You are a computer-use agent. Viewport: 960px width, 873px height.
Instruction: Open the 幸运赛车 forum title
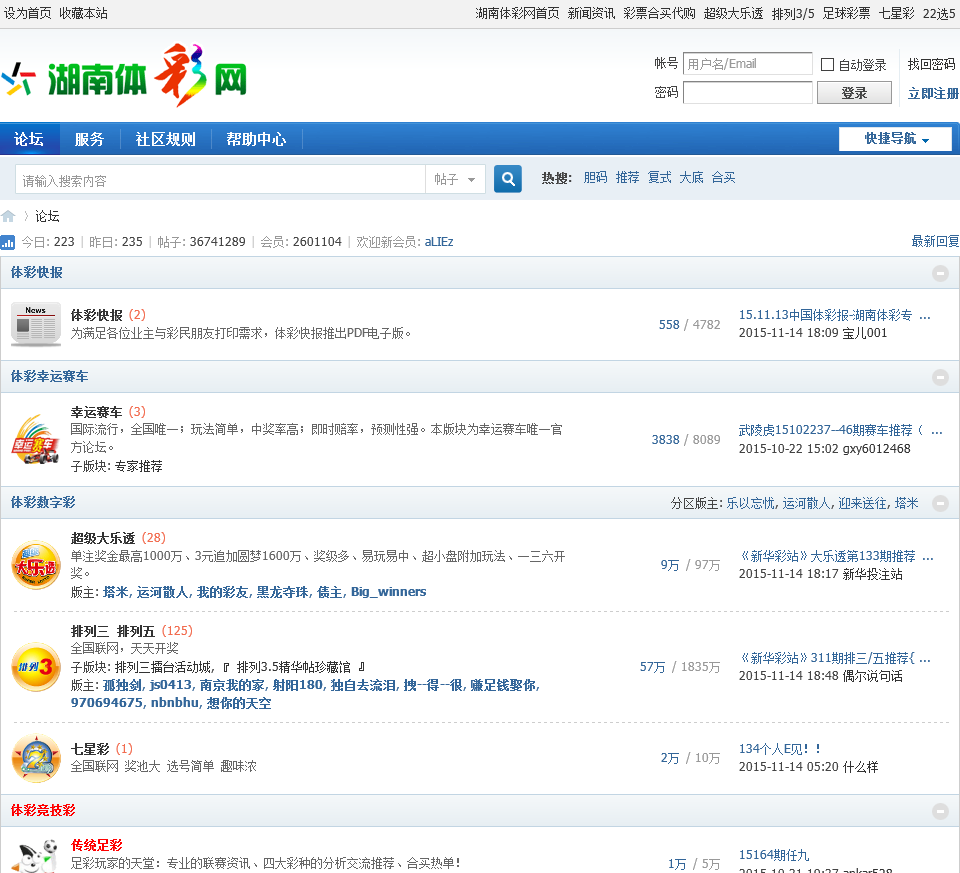pos(97,412)
